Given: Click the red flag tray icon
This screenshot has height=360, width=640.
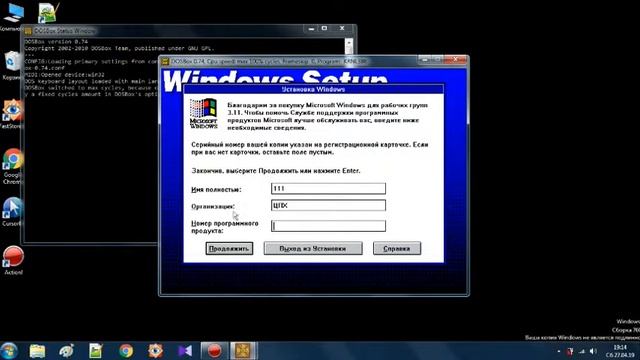Looking at the screenshot, I should 570,351.
